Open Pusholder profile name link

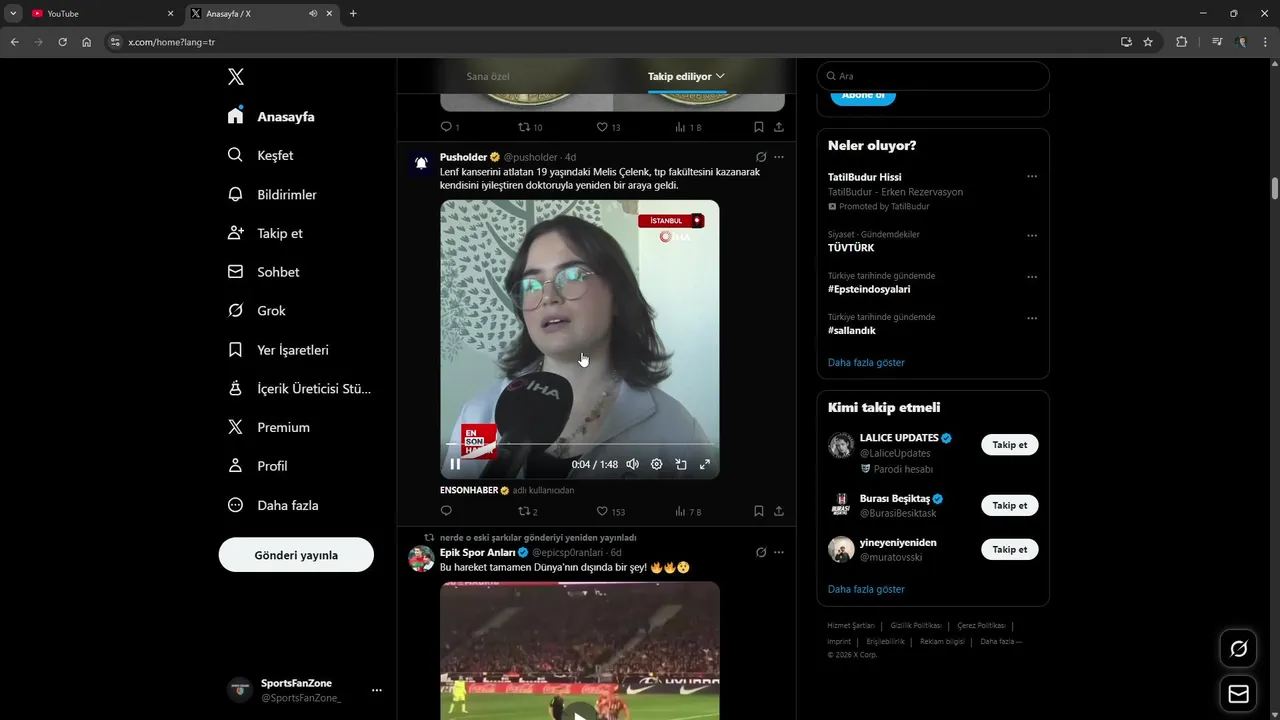point(464,157)
